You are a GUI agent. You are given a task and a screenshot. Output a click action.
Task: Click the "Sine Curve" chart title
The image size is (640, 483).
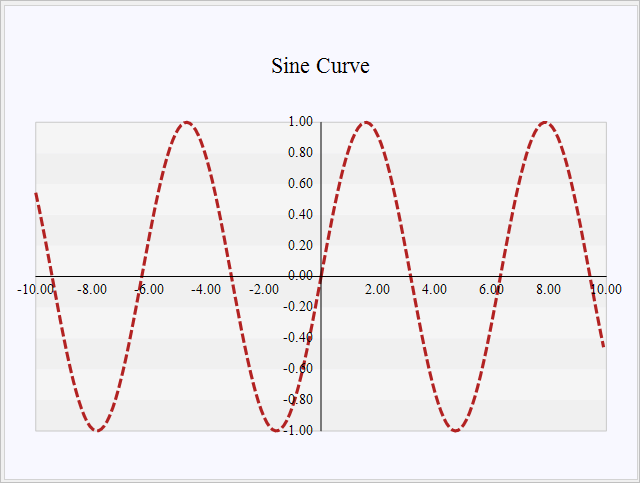pyautogui.click(x=320, y=66)
